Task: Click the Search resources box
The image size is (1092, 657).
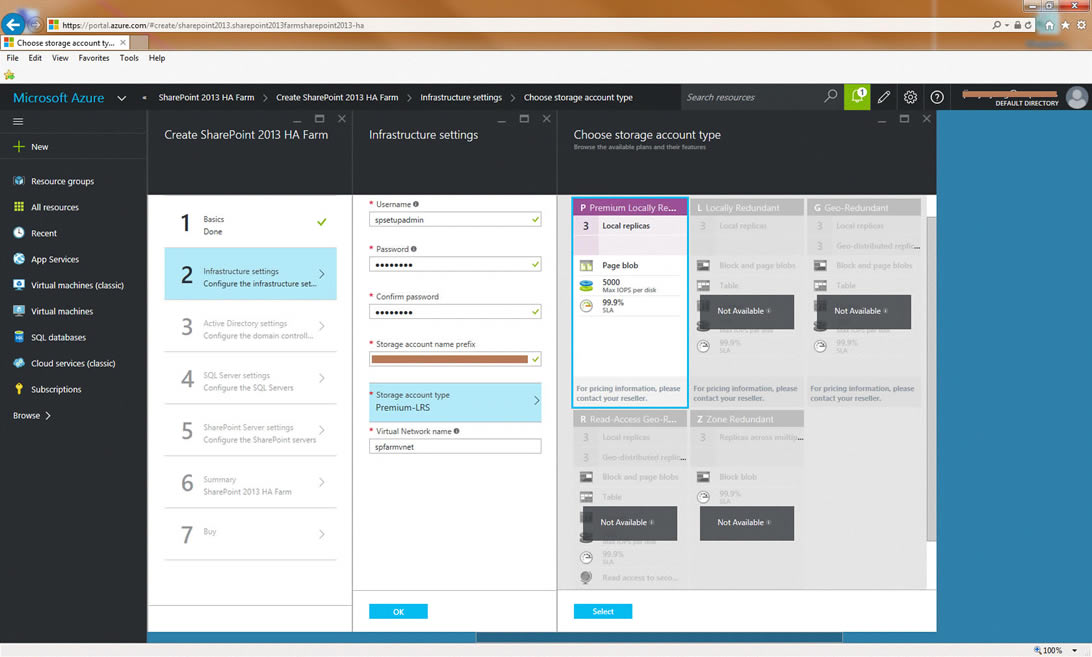Action: click(752, 97)
